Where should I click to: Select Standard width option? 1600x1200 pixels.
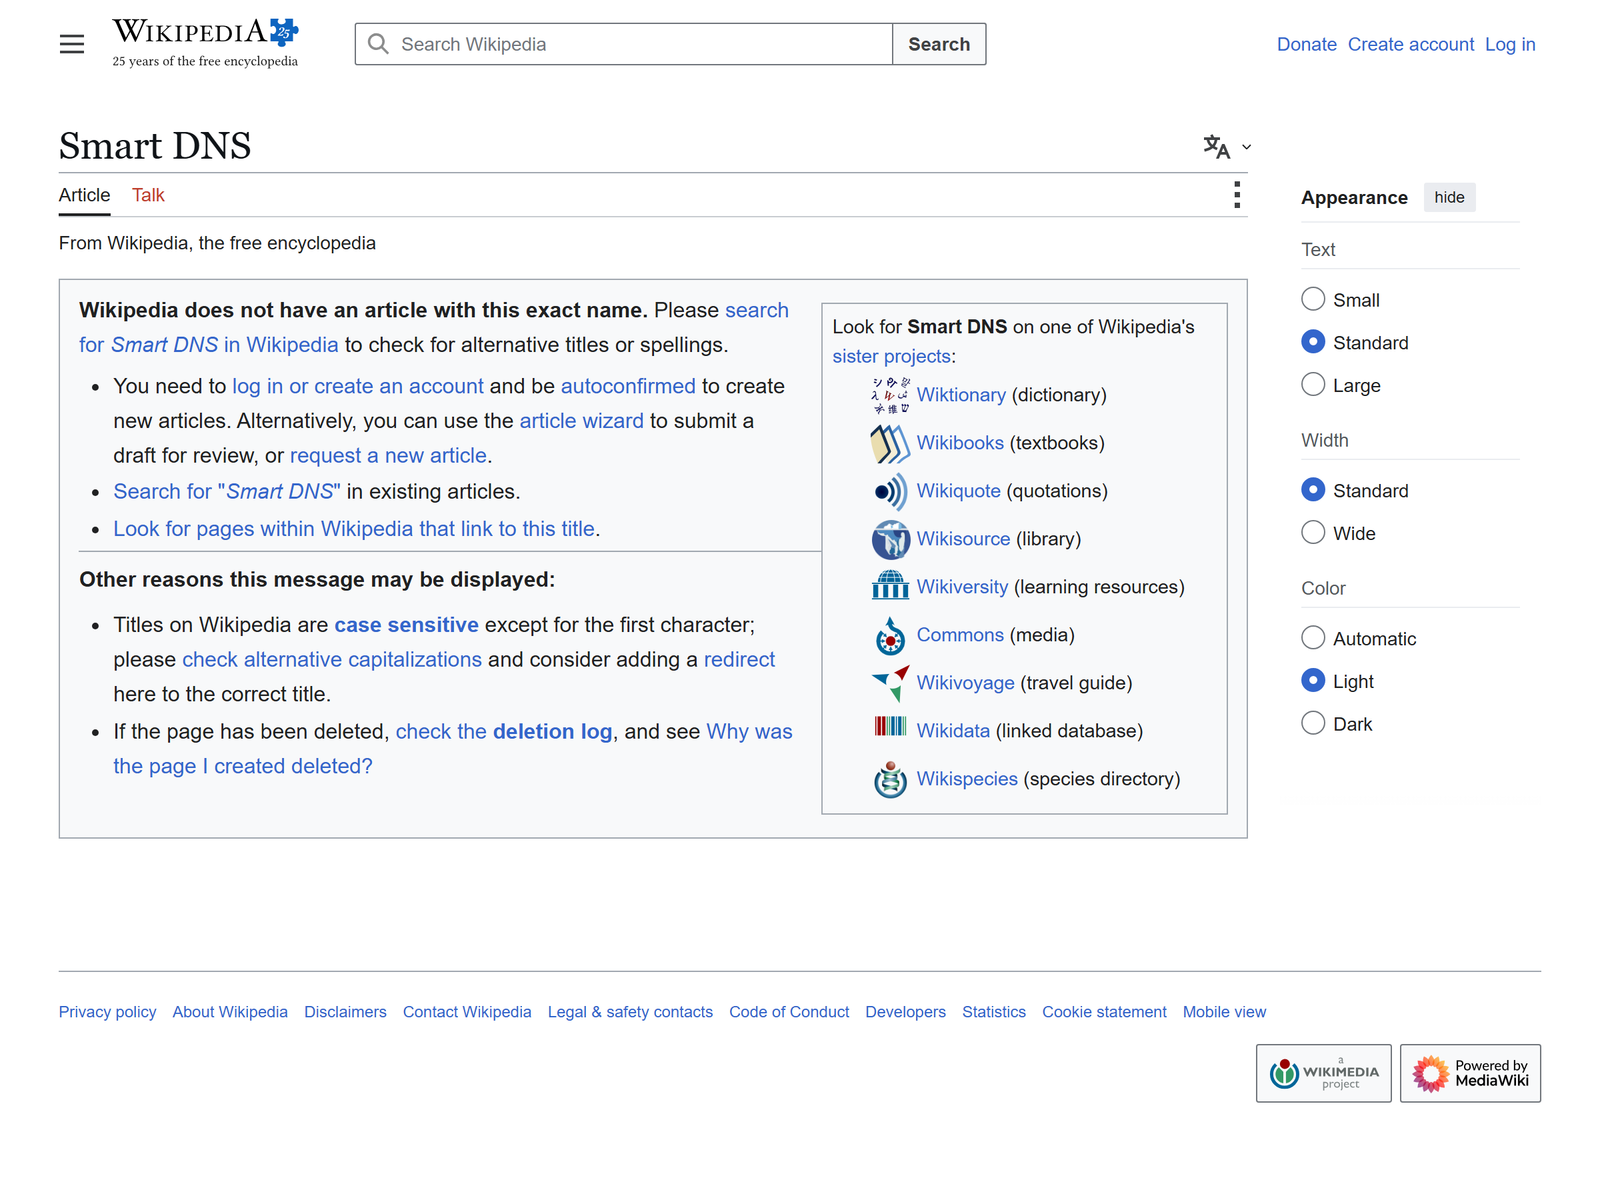point(1313,490)
